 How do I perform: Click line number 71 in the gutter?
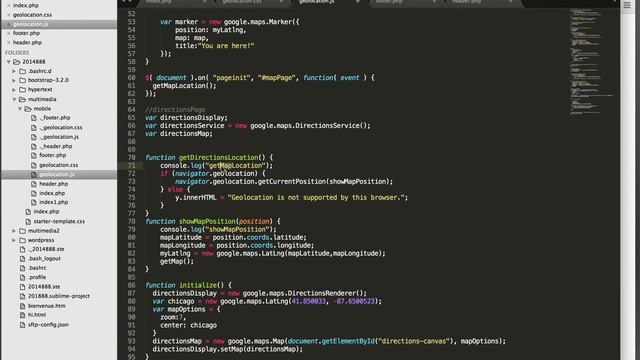(x=131, y=165)
